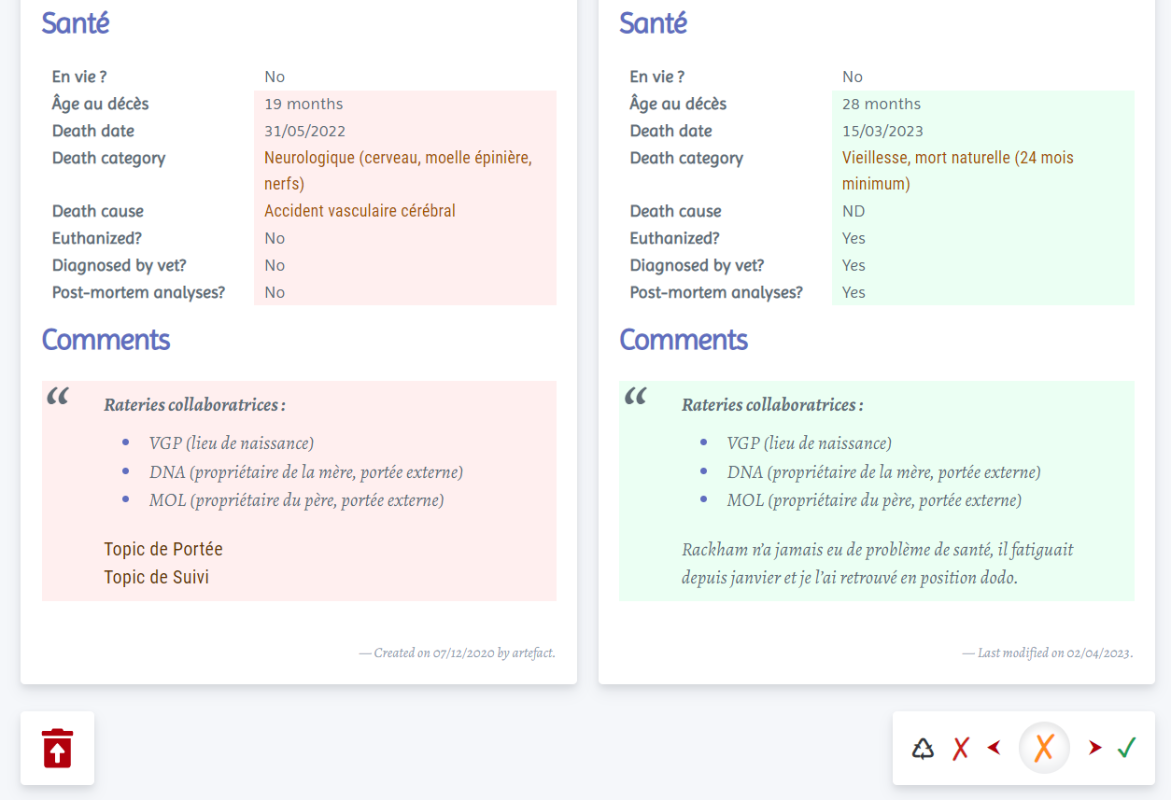Click the Comments heading in right card
The height and width of the screenshot is (800, 1171).
coord(683,340)
